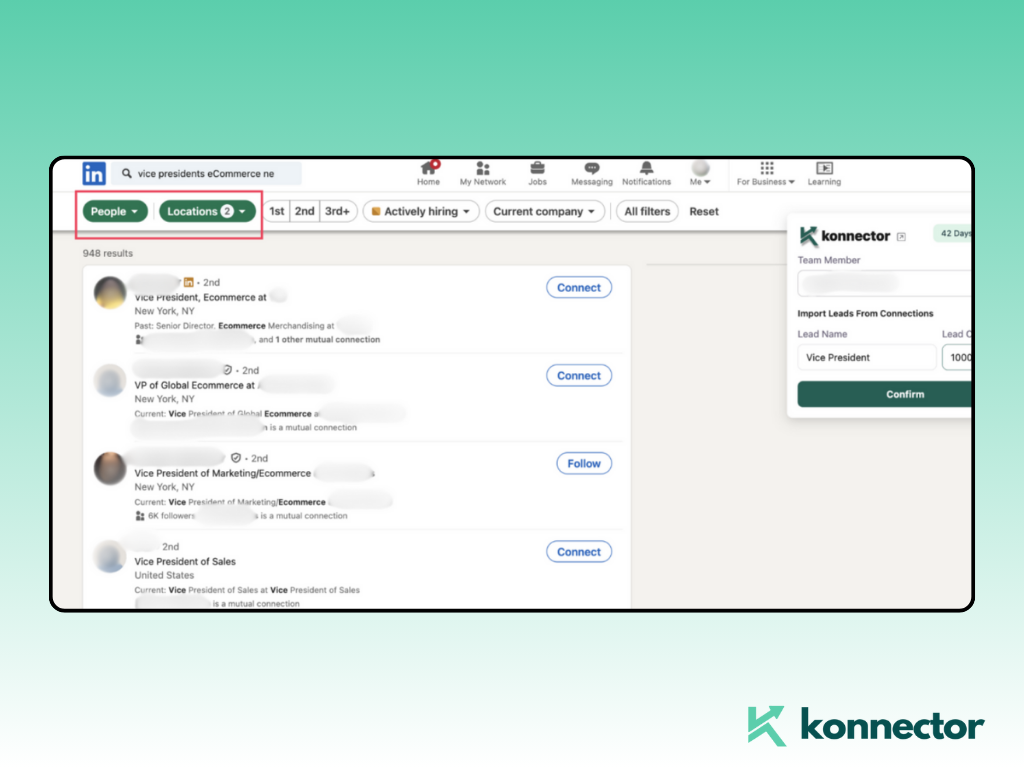
Task: Click '6K followers' text
Action: coord(172,516)
